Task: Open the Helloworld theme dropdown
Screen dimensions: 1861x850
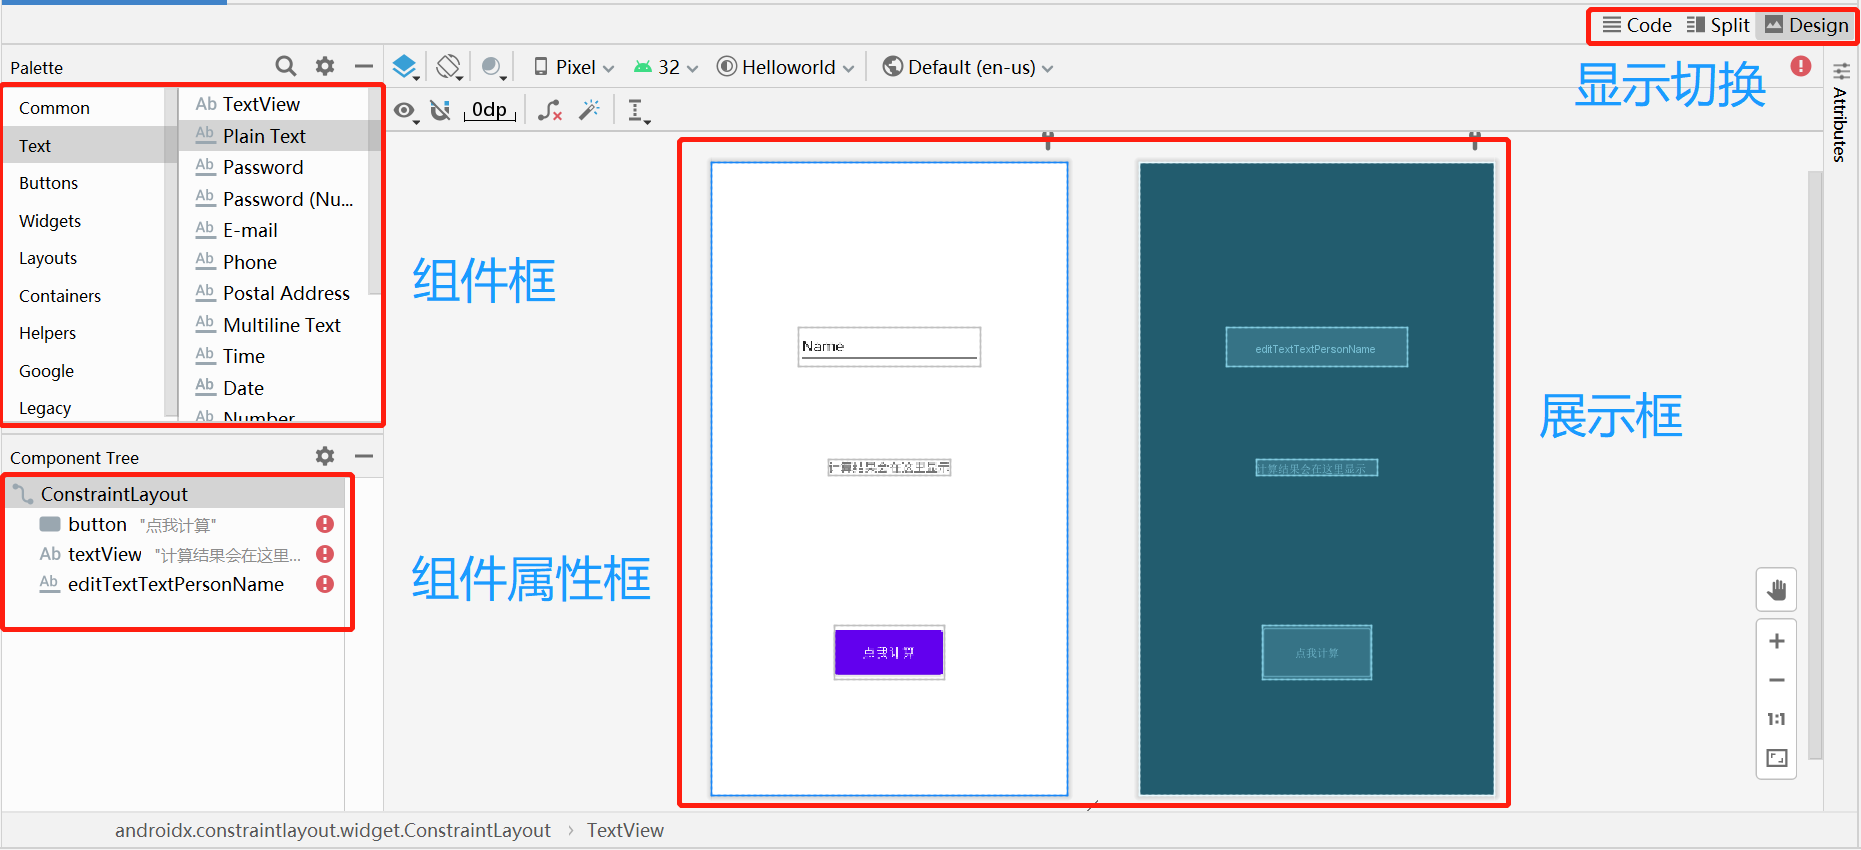Action: pyautogui.click(x=786, y=67)
